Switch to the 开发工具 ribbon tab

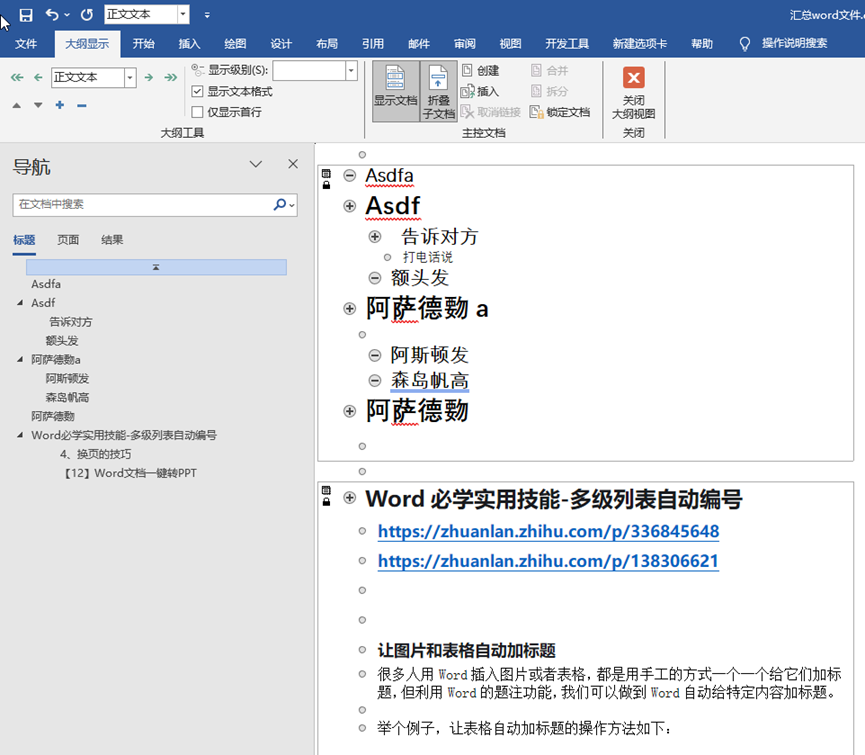point(567,44)
